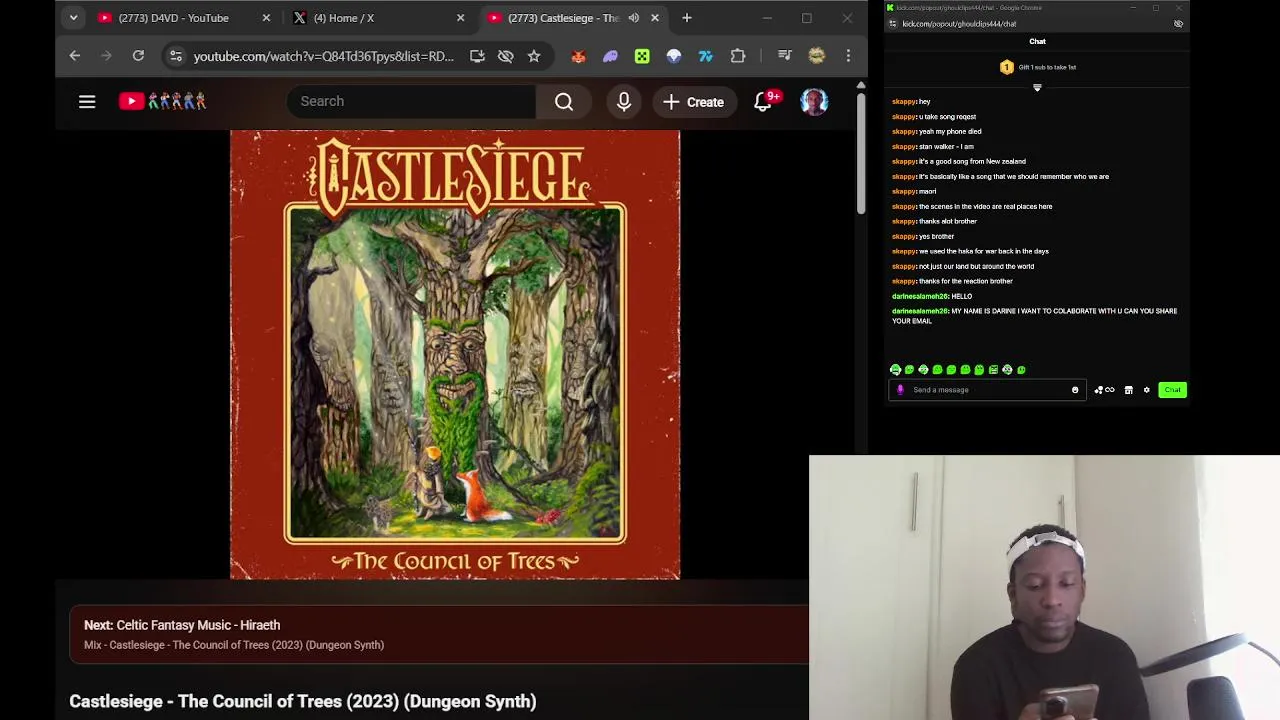The image size is (1280, 720).
Task: Open the MetaMask fox extension
Action: click(x=578, y=56)
